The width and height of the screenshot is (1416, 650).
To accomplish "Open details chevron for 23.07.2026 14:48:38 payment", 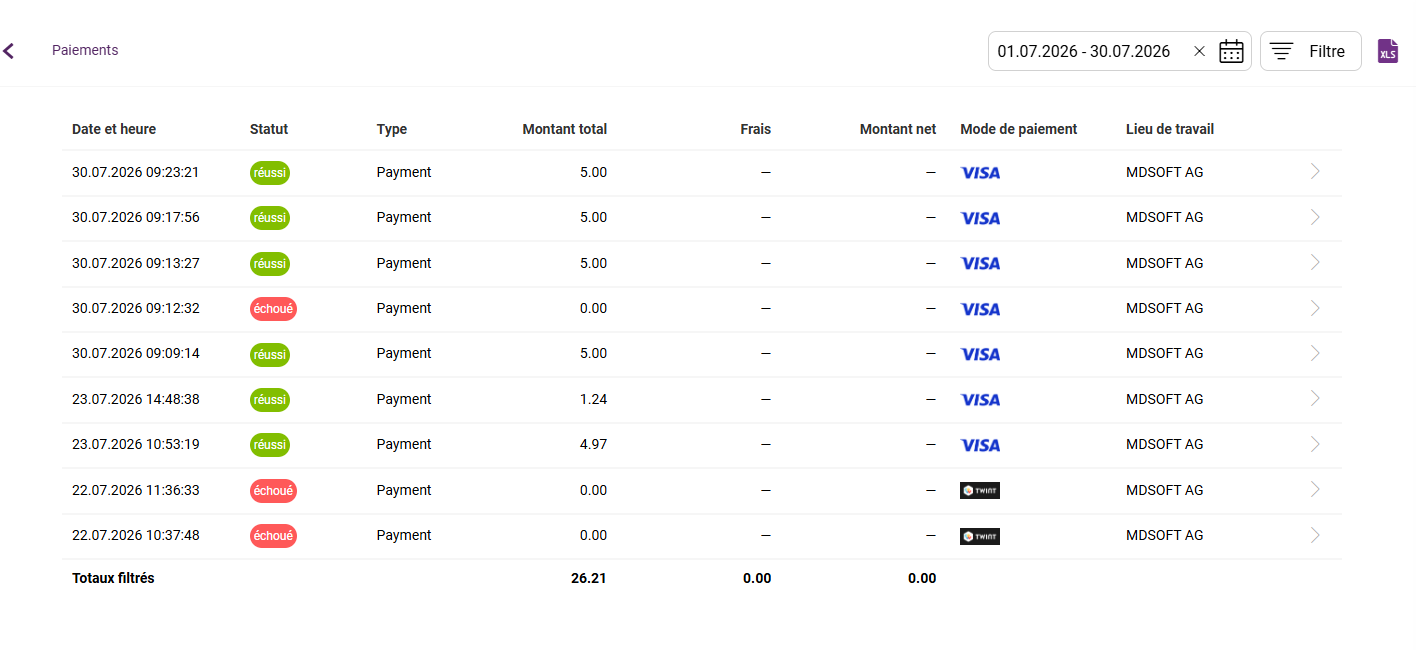I will coord(1315,398).
